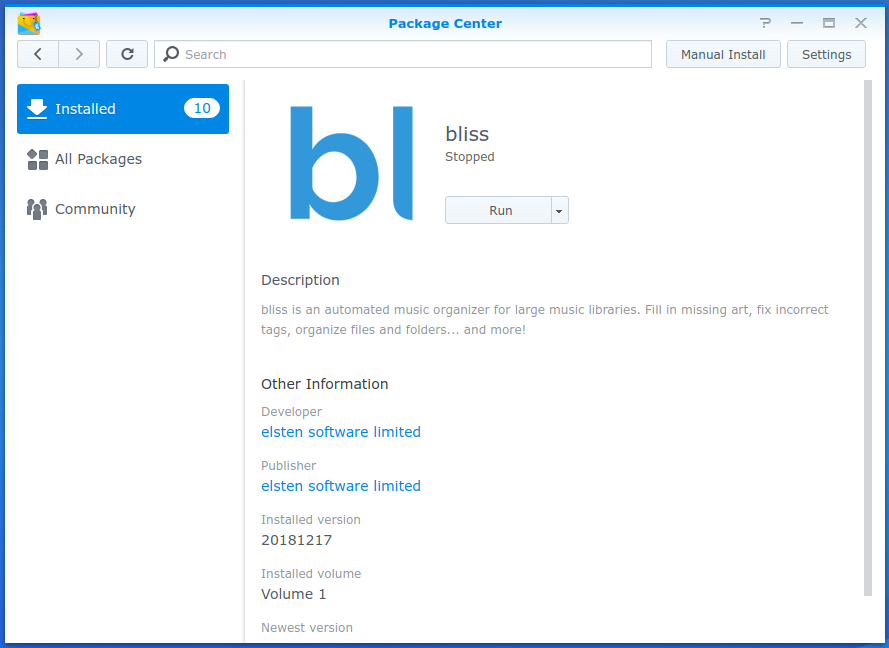Open Publisher link elsten software limited
The image size is (889, 648).
click(x=341, y=486)
